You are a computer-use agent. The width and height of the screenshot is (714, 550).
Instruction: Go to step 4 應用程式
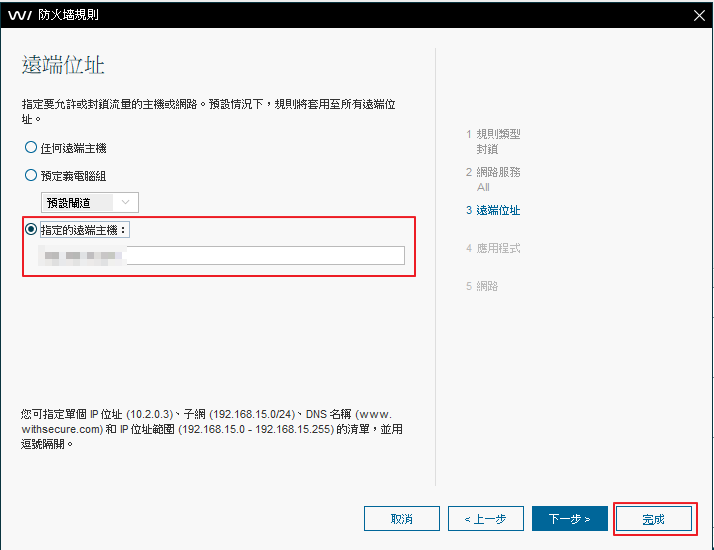(493, 248)
